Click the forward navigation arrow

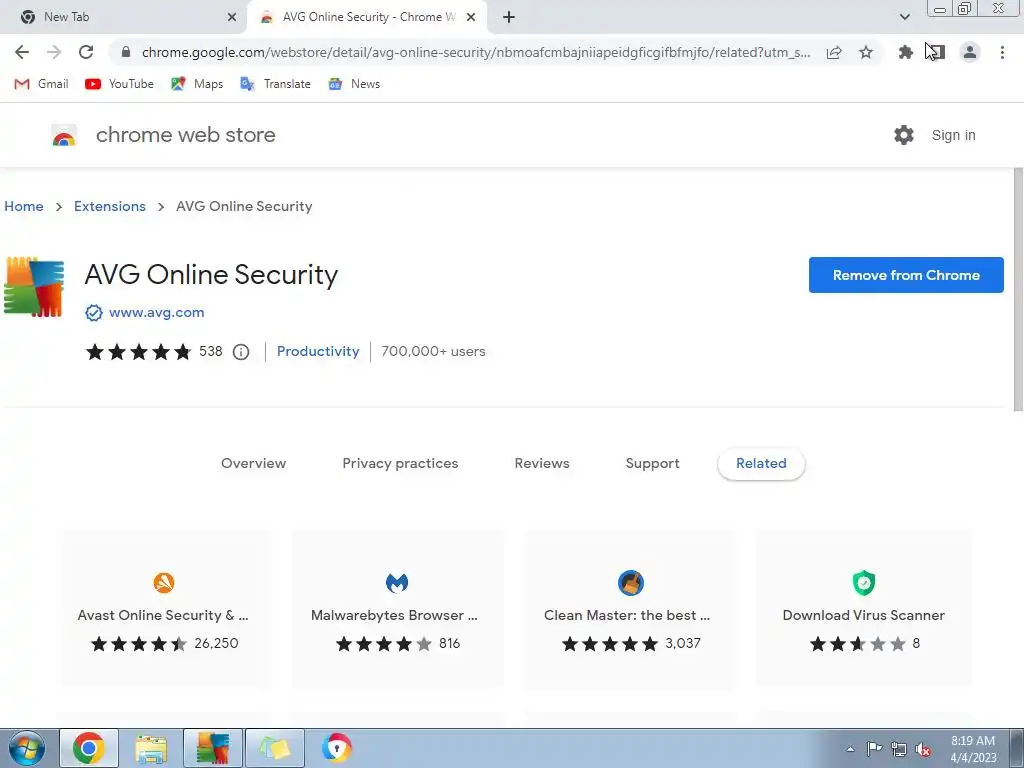click(54, 52)
